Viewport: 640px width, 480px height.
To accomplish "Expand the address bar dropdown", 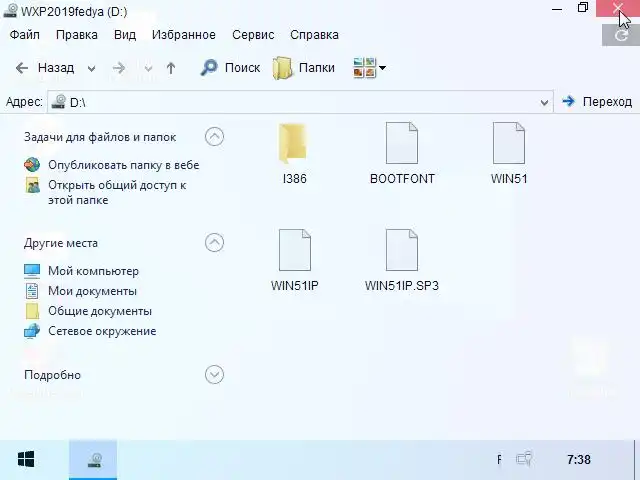I will 544,102.
